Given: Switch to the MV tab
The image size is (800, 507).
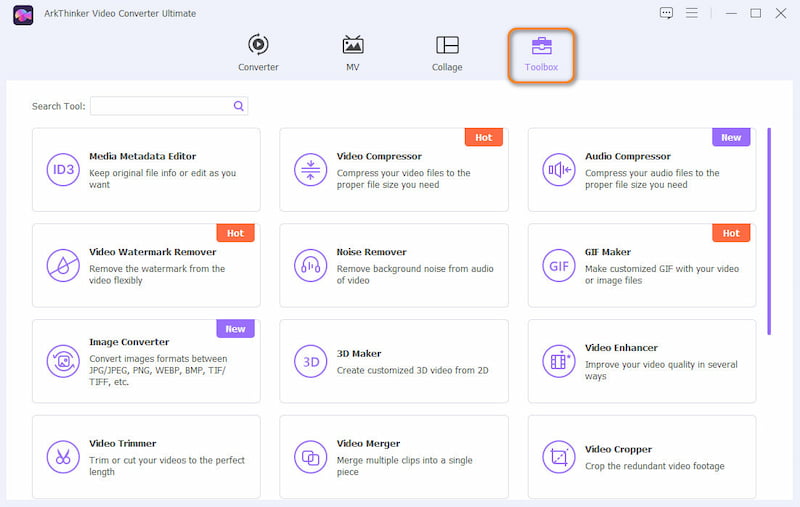Looking at the screenshot, I should [x=353, y=53].
